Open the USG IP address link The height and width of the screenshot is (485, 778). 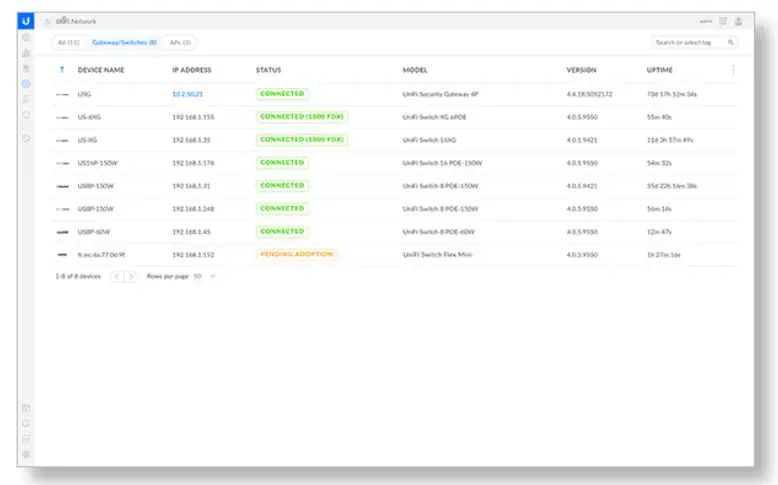(x=188, y=94)
